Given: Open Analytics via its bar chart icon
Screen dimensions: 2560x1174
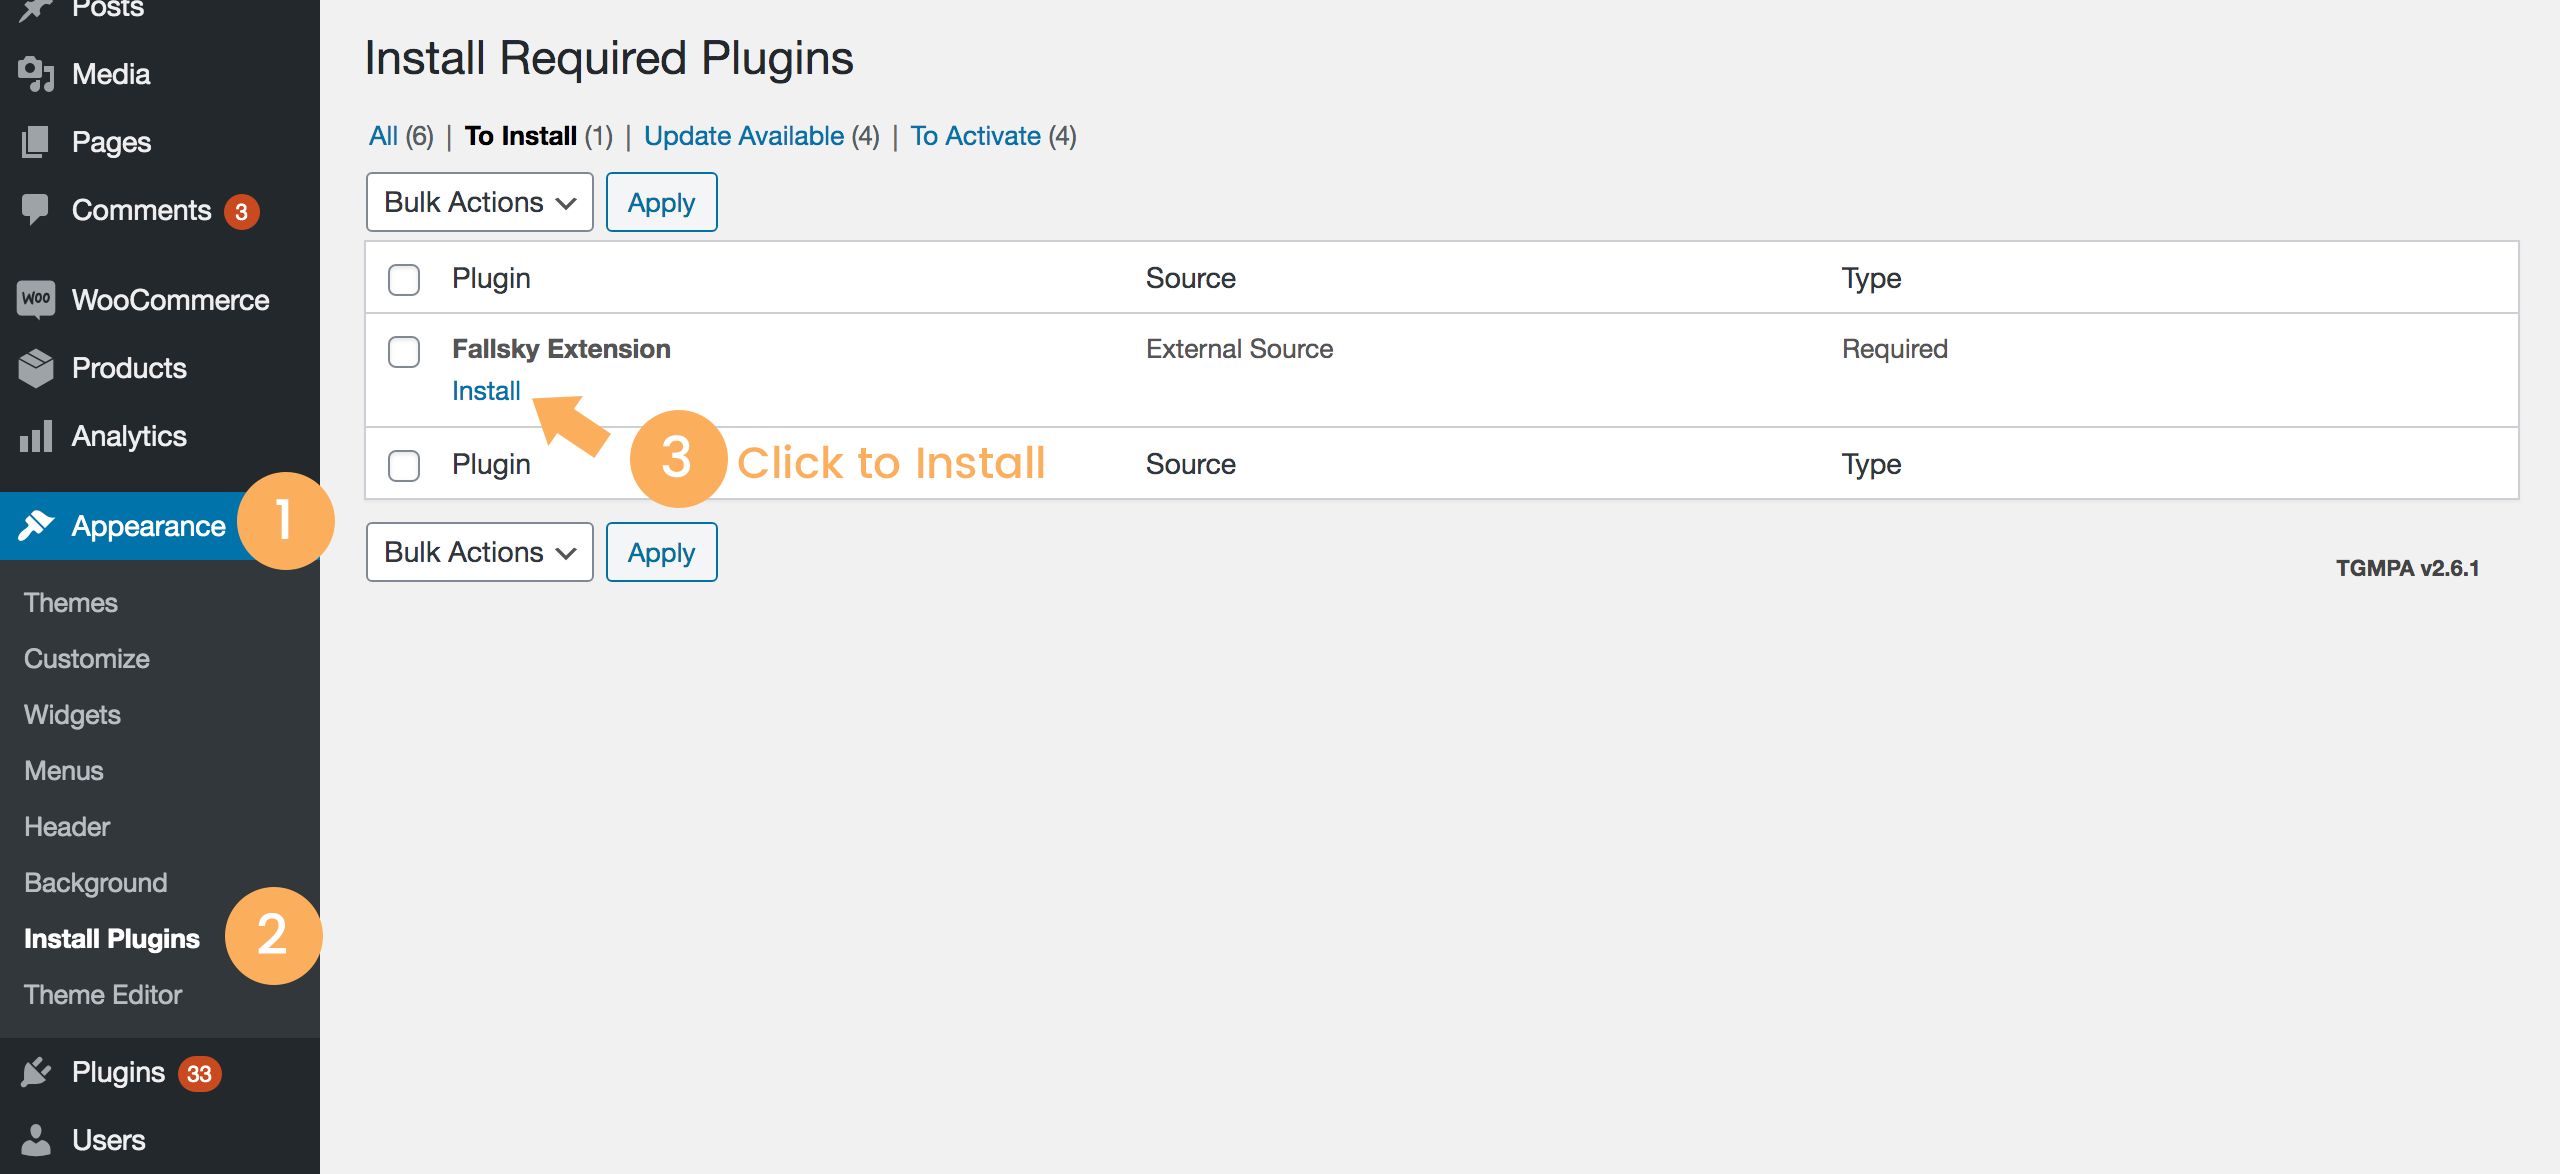Looking at the screenshot, I should pyautogui.click(x=37, y=436).
